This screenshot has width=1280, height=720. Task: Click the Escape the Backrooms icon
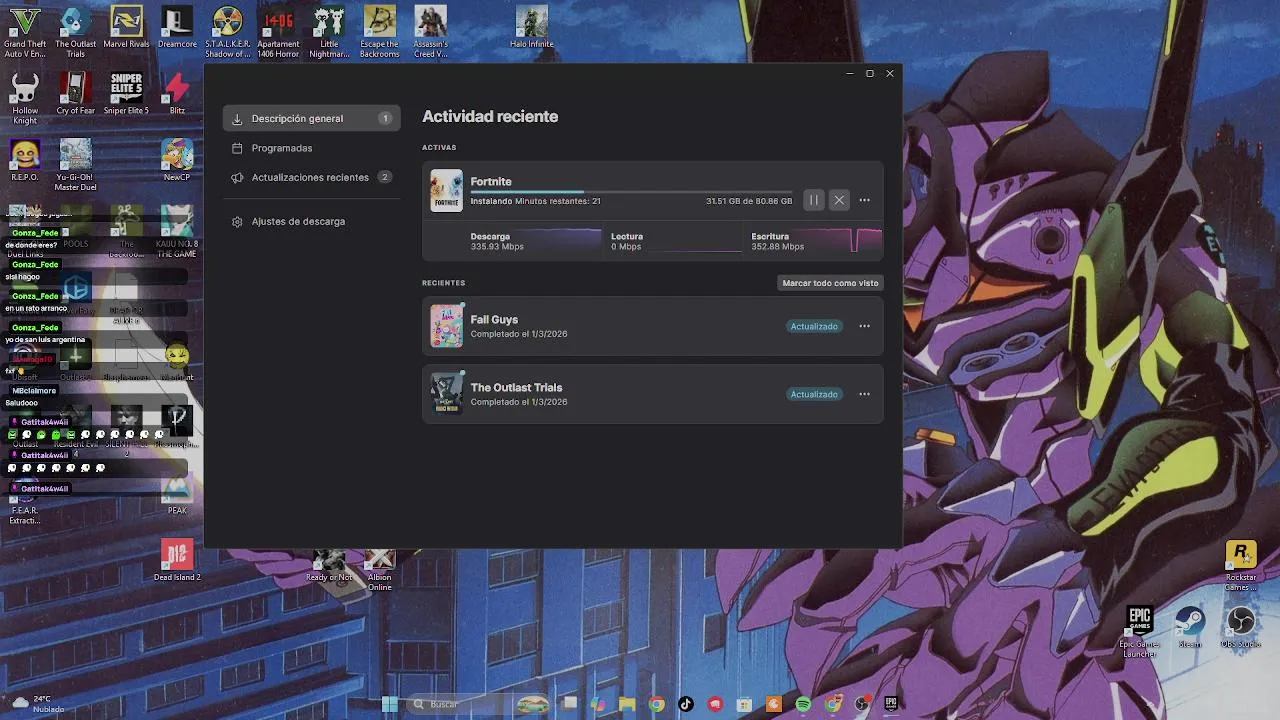click(x=380, y=32)
